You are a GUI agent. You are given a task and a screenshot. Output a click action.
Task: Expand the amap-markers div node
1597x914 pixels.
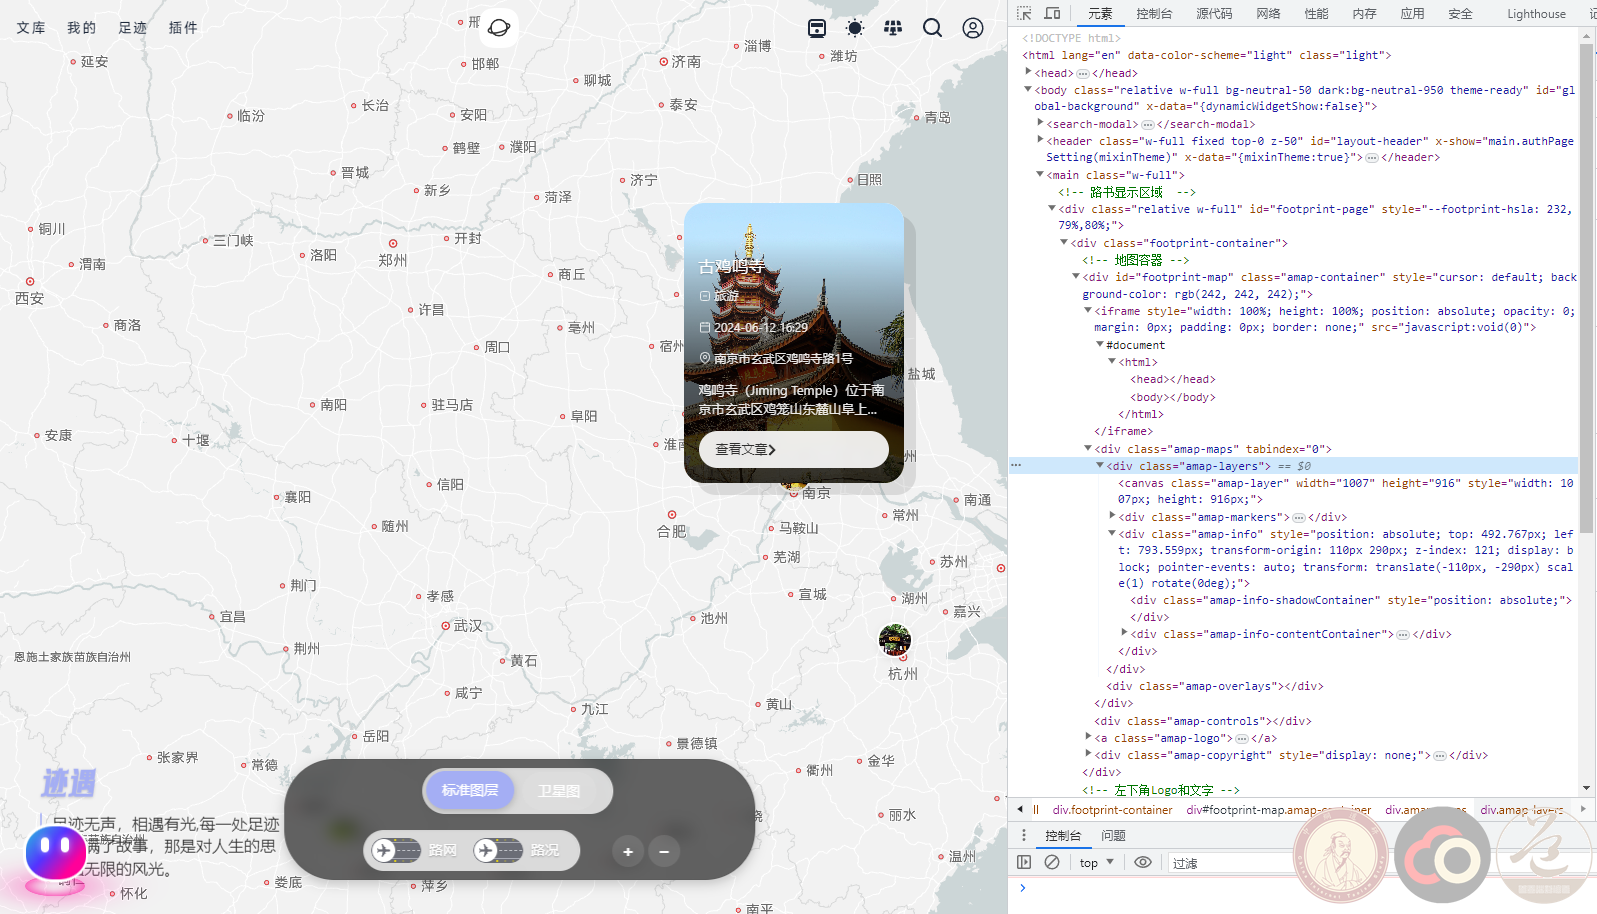[1112, 517]
